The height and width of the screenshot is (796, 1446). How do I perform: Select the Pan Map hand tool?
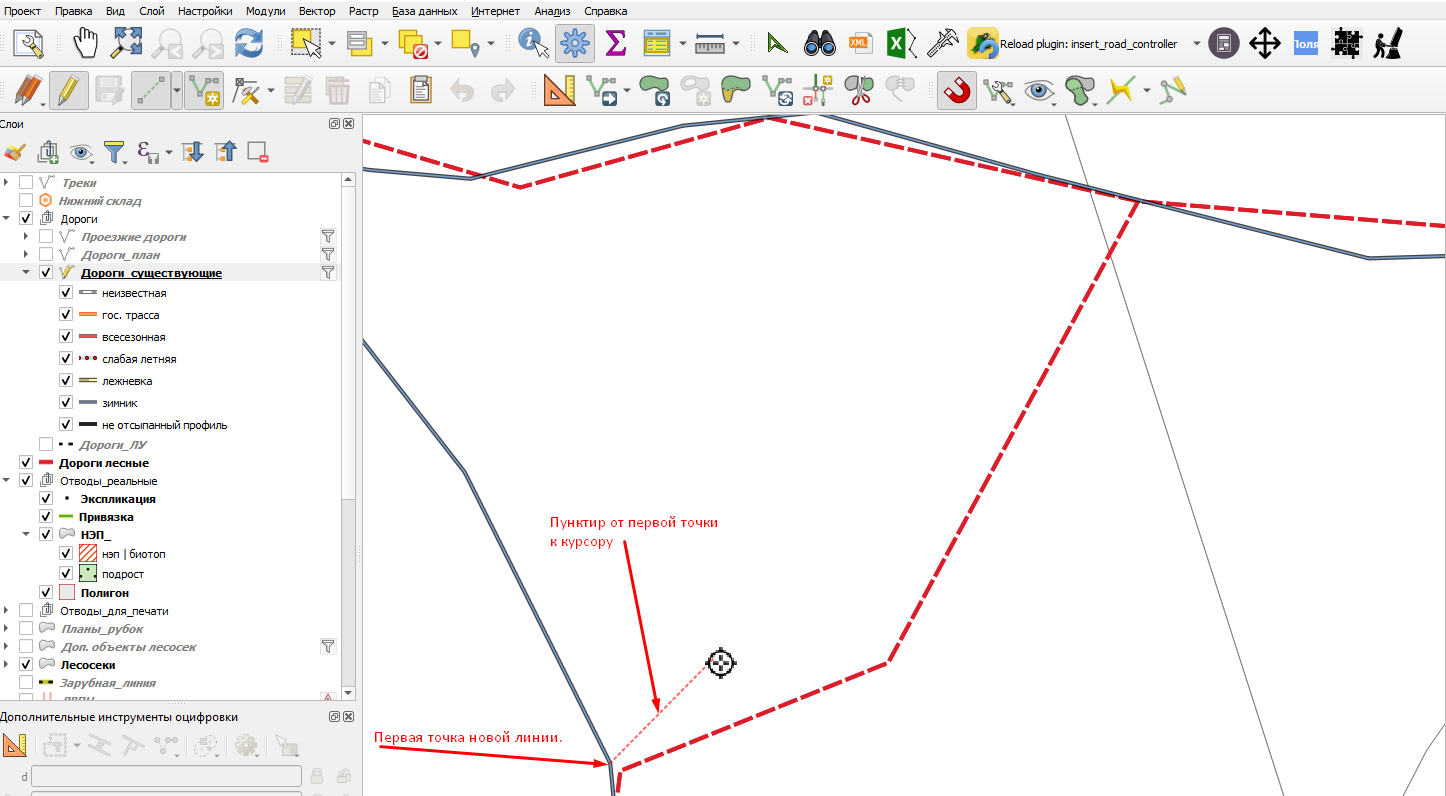click(x=88, y=43)
